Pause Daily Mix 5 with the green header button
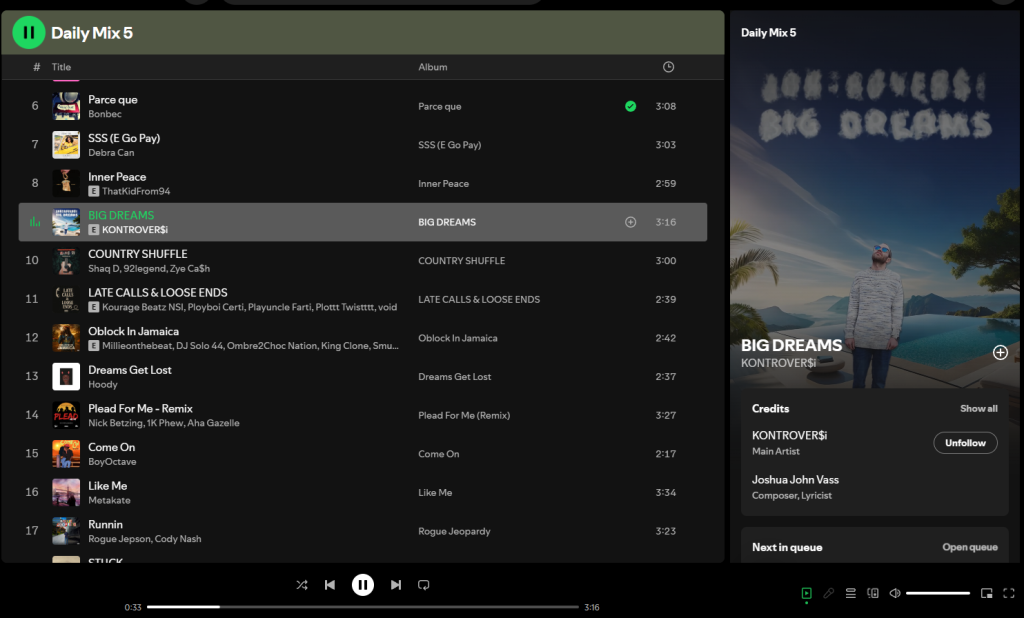The height and width of the screenshot is (618, 1024). pos(29,32)
